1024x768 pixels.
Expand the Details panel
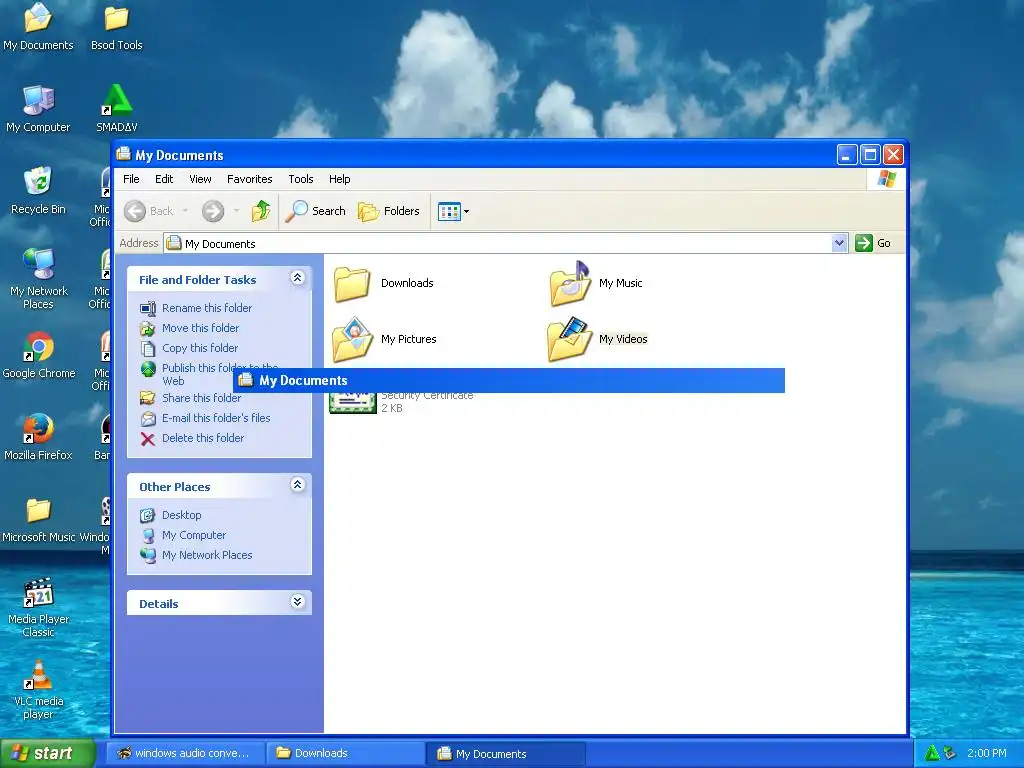click(x=297, y=601)
